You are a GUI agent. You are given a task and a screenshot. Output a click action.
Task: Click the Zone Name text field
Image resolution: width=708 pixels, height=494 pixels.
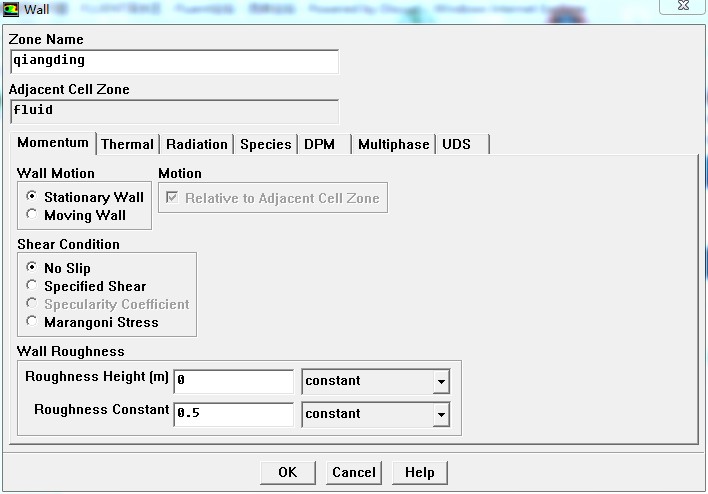(174, 61)
